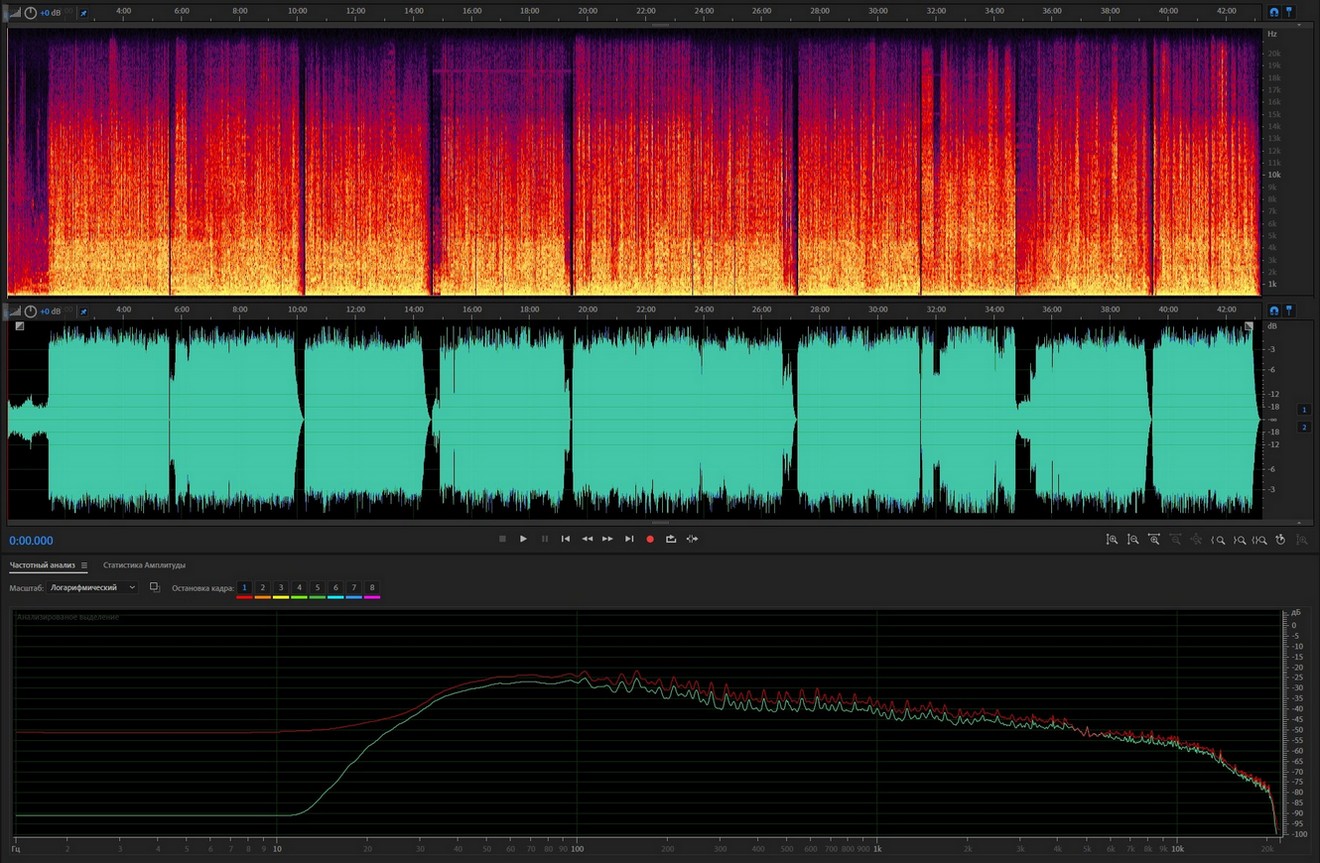This screenshot has height=863, width=1320.
Task: Open Частотный анализ panel menu icon
Action: pyautogui.click(x=84, y=565)
